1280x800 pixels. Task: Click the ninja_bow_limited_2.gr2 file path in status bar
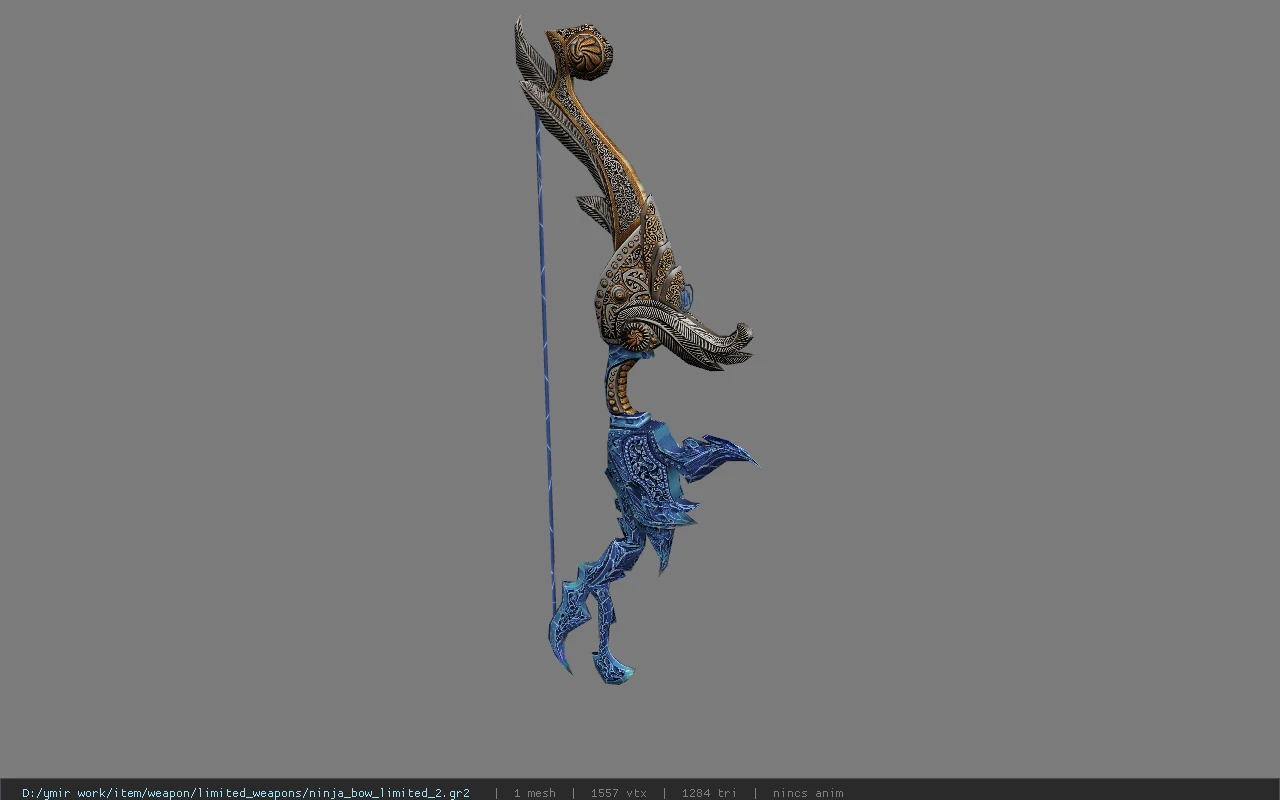coord(246,793)
